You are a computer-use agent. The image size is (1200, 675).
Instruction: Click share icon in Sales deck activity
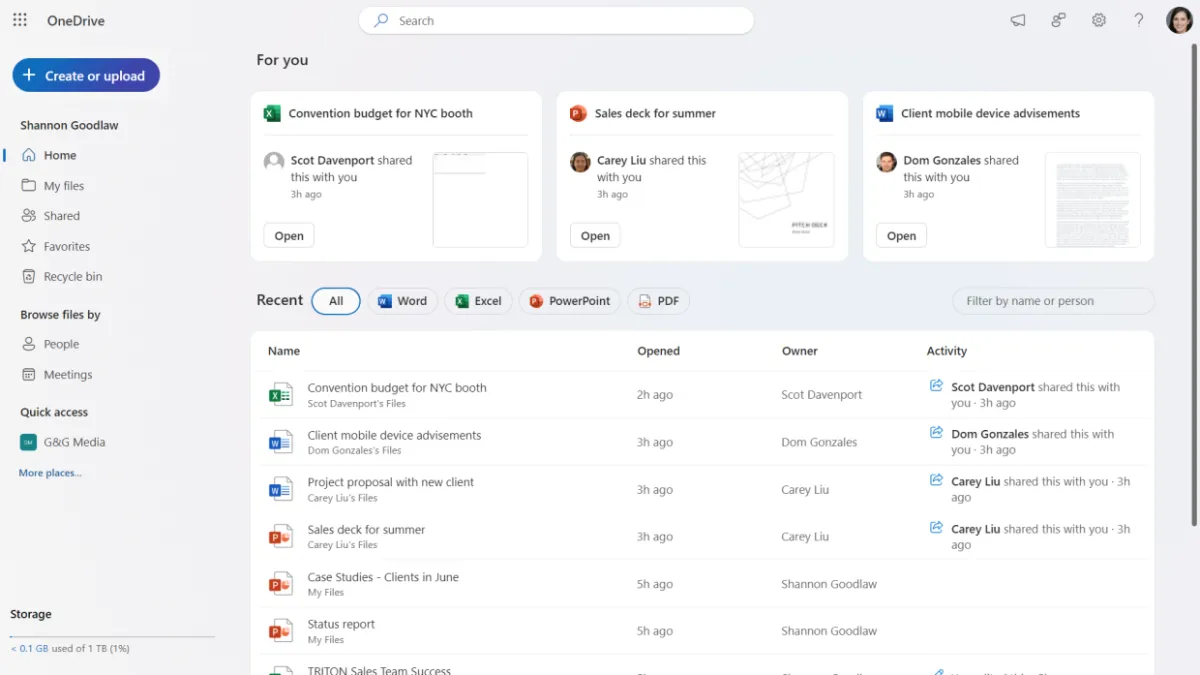coord(936,527)
